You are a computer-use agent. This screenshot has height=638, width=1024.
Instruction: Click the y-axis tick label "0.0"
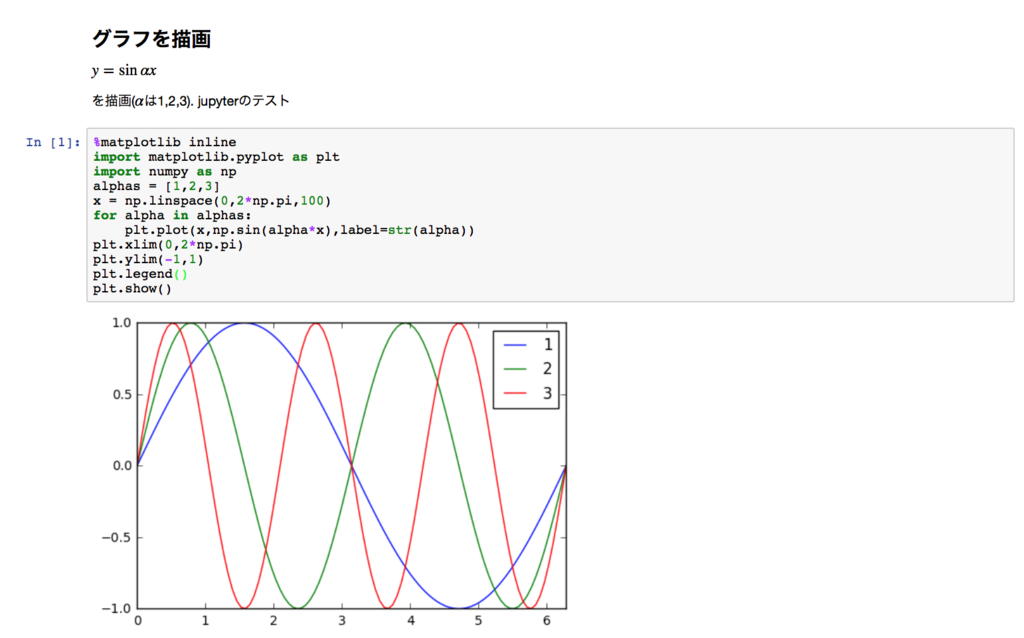pyautogui.click(x=121, y=466)
